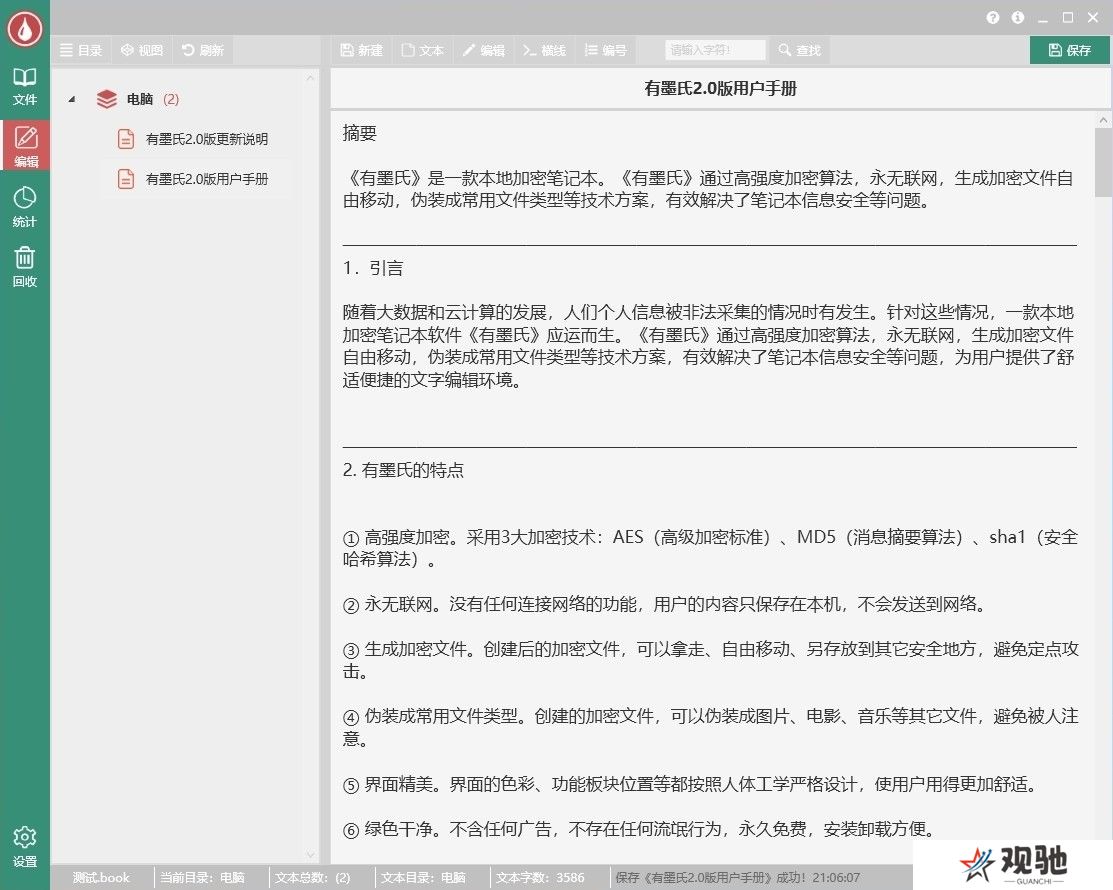Click status bar entry 当前目录: 电脑
1113x890 pixels.
[202, 878]
